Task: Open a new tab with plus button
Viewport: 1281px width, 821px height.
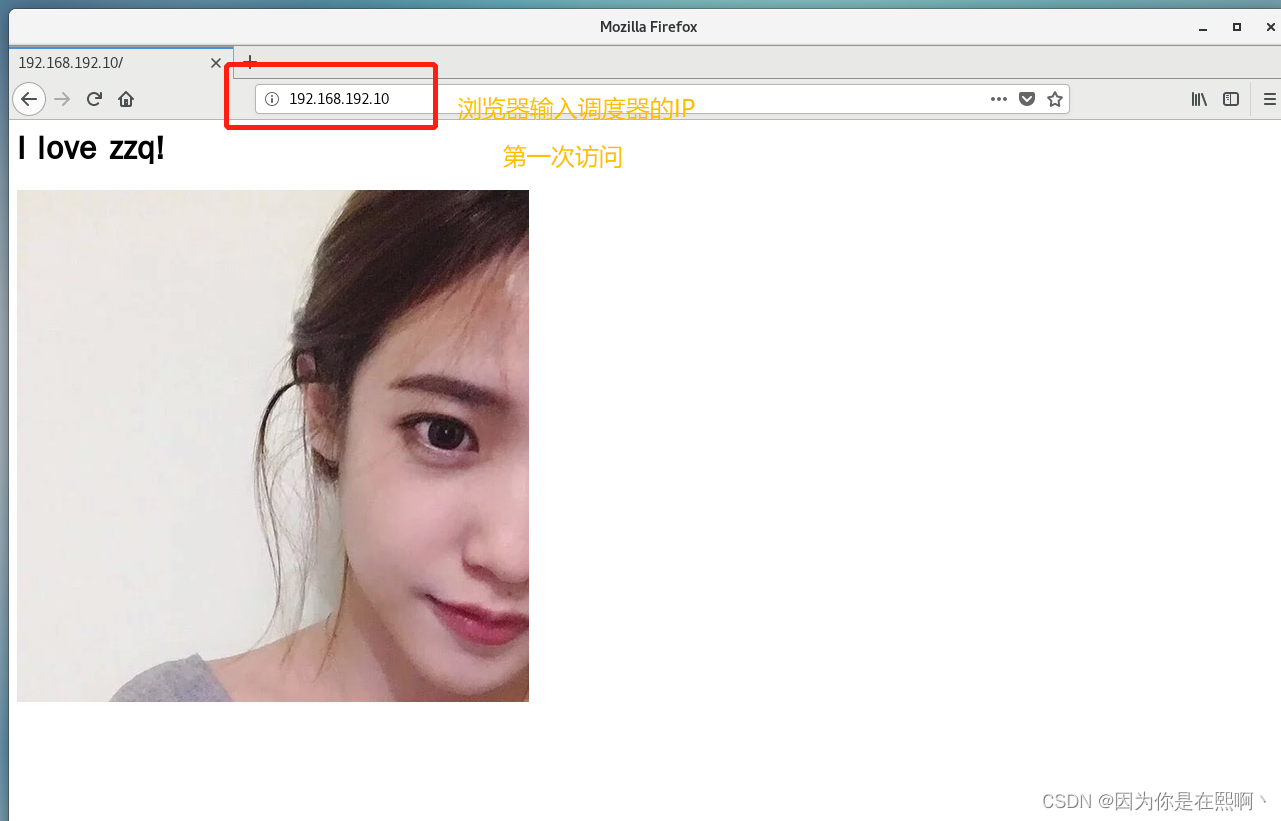Action: pyautogui.click(x=250, y=62)
